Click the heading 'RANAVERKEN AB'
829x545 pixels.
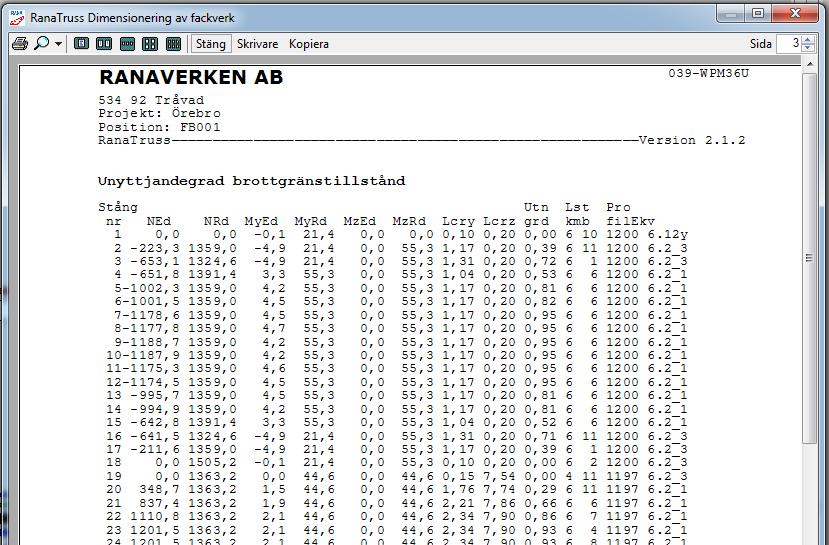coord(191,77)
